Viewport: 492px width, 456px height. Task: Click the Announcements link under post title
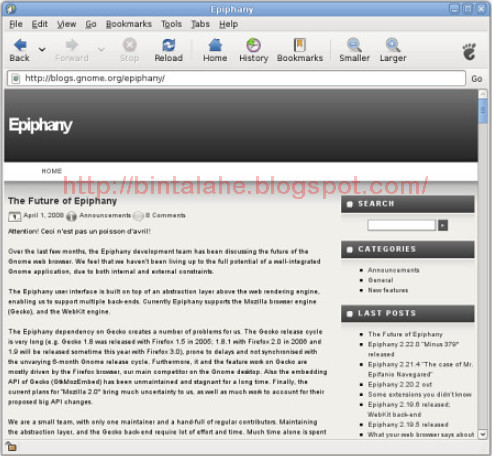point(105,215)
